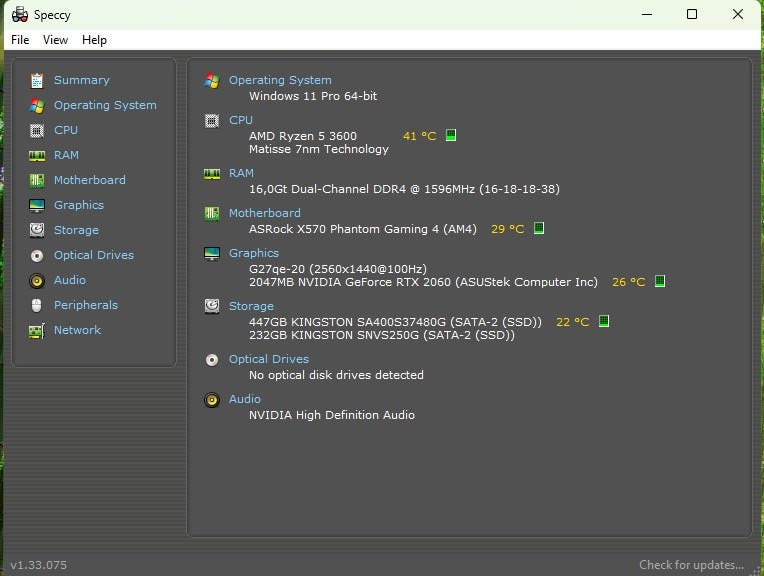764x576 pixels.
Task: Select Operating System in the sidebar list
Action: pyautogui.click(x=105, y=105)
